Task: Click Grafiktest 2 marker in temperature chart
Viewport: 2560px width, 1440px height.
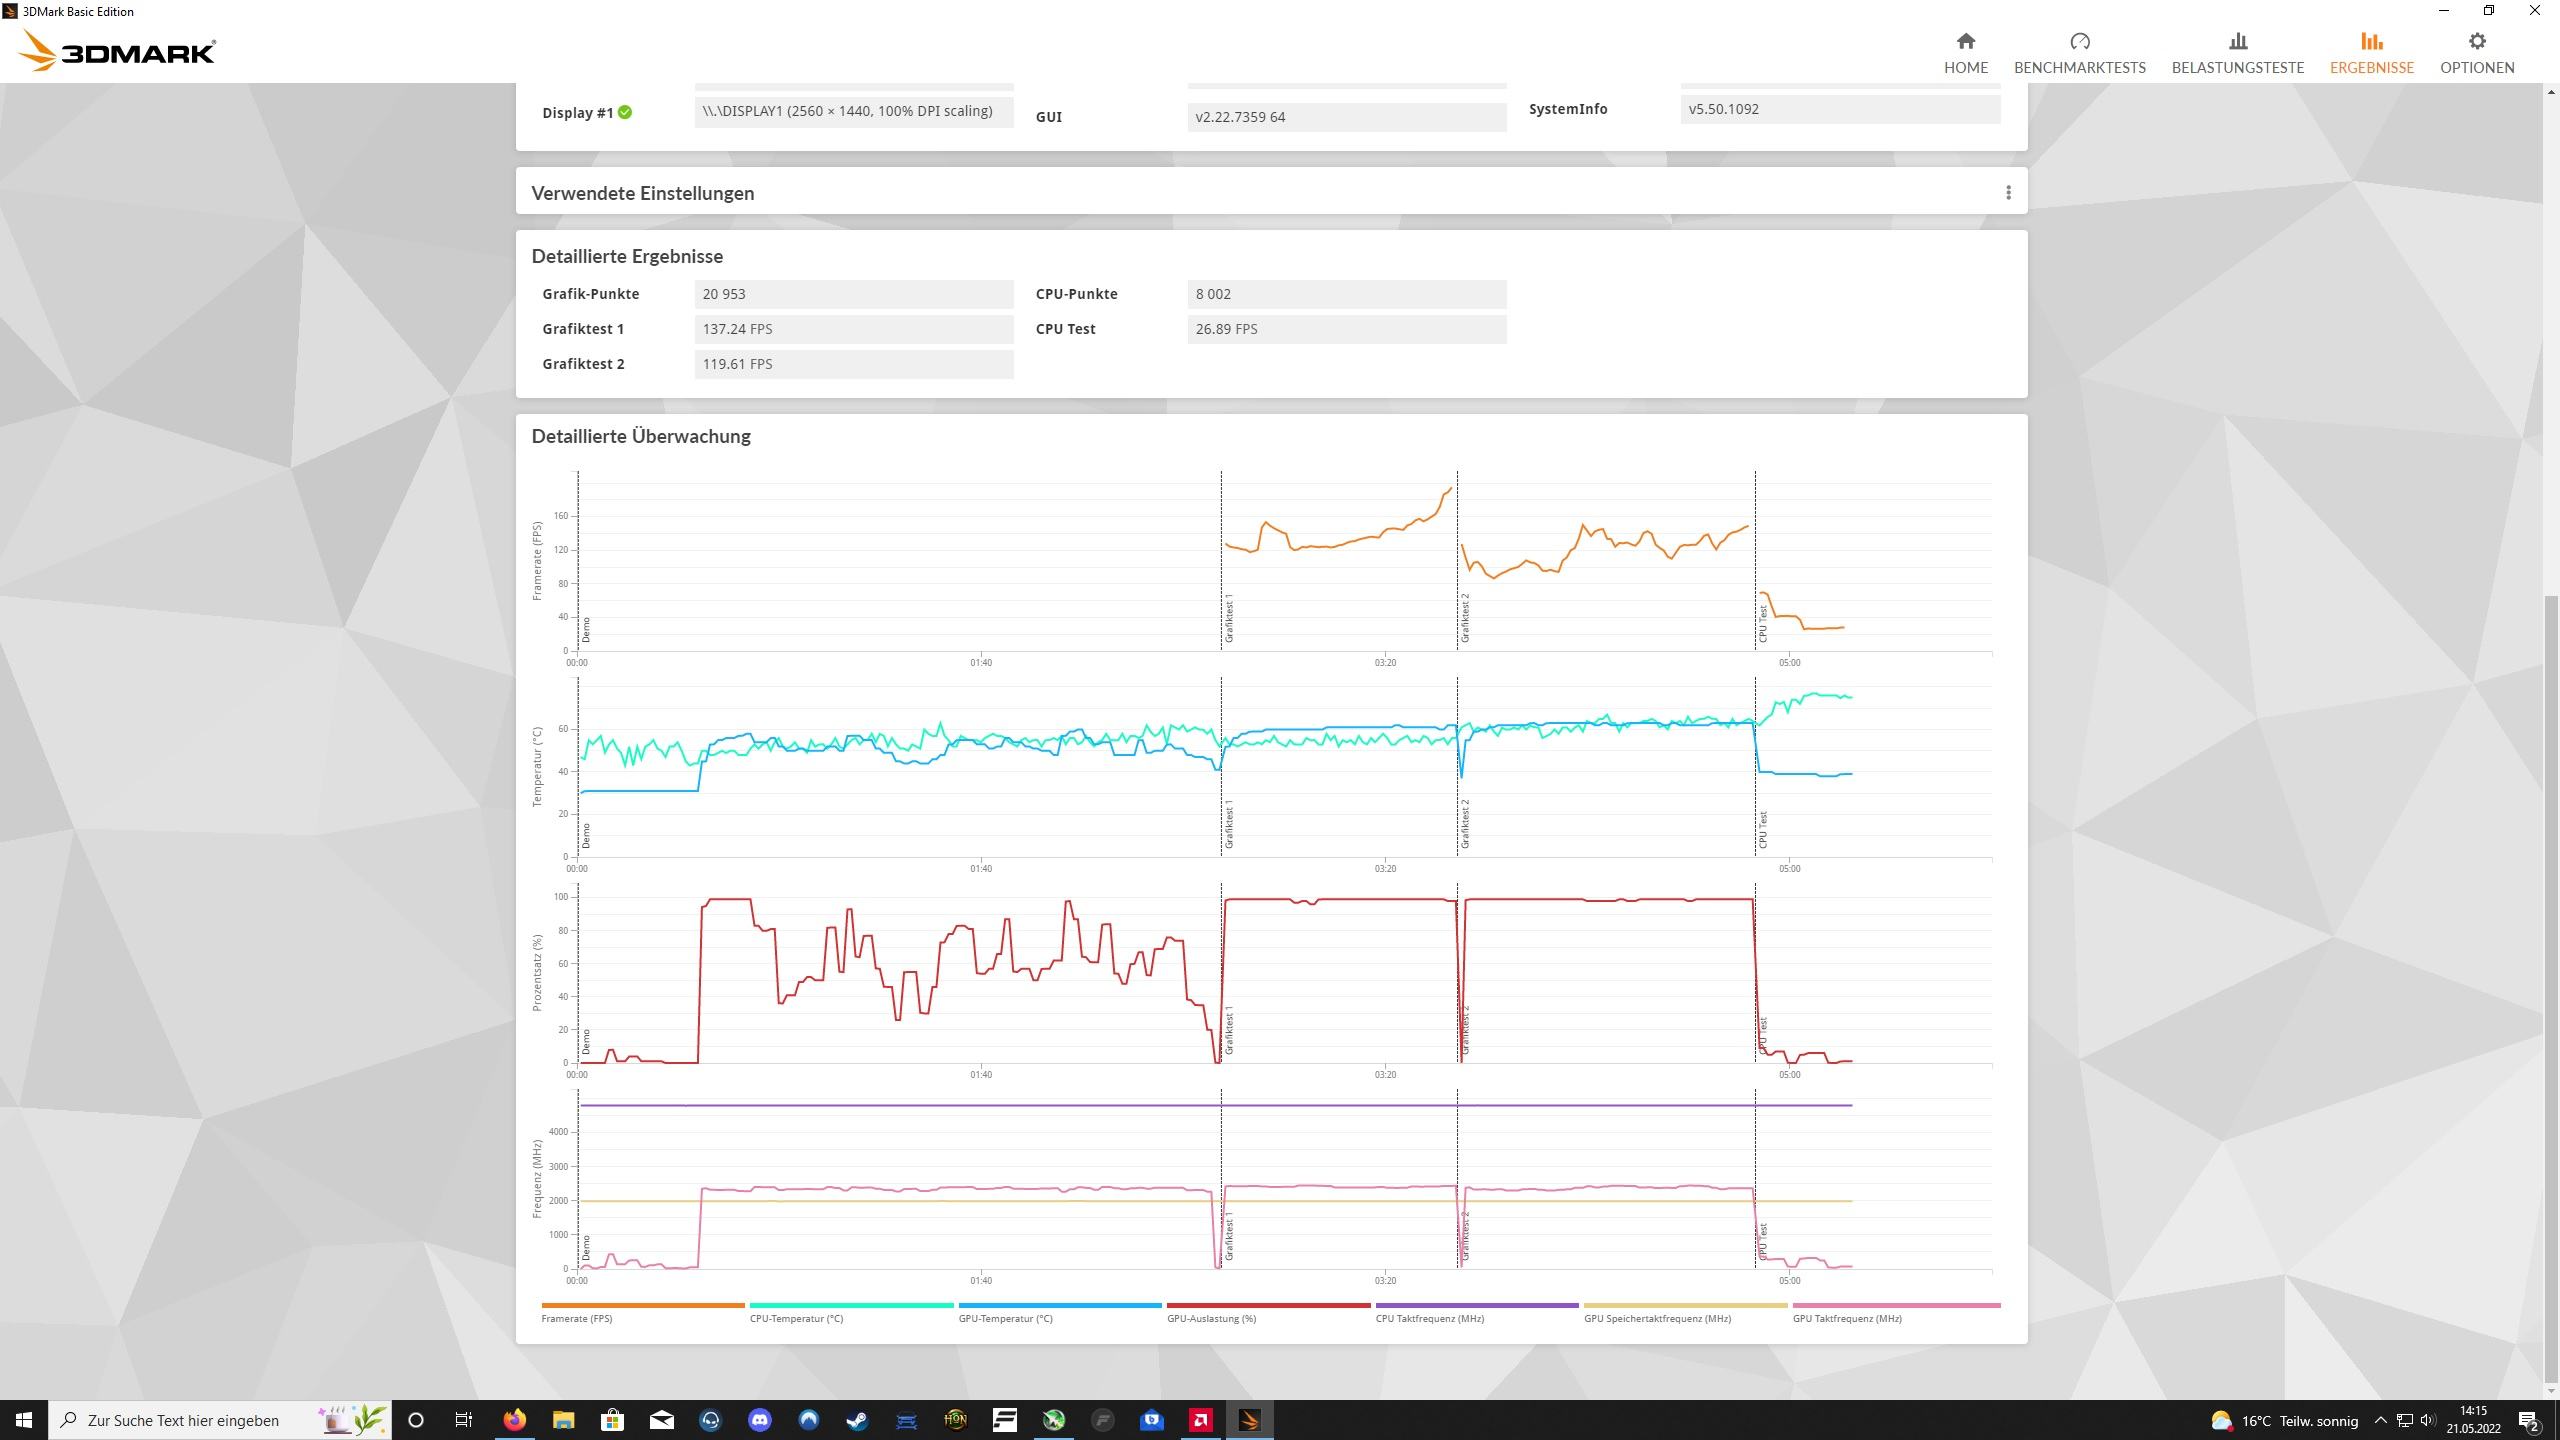Action: coord(1465,824)
